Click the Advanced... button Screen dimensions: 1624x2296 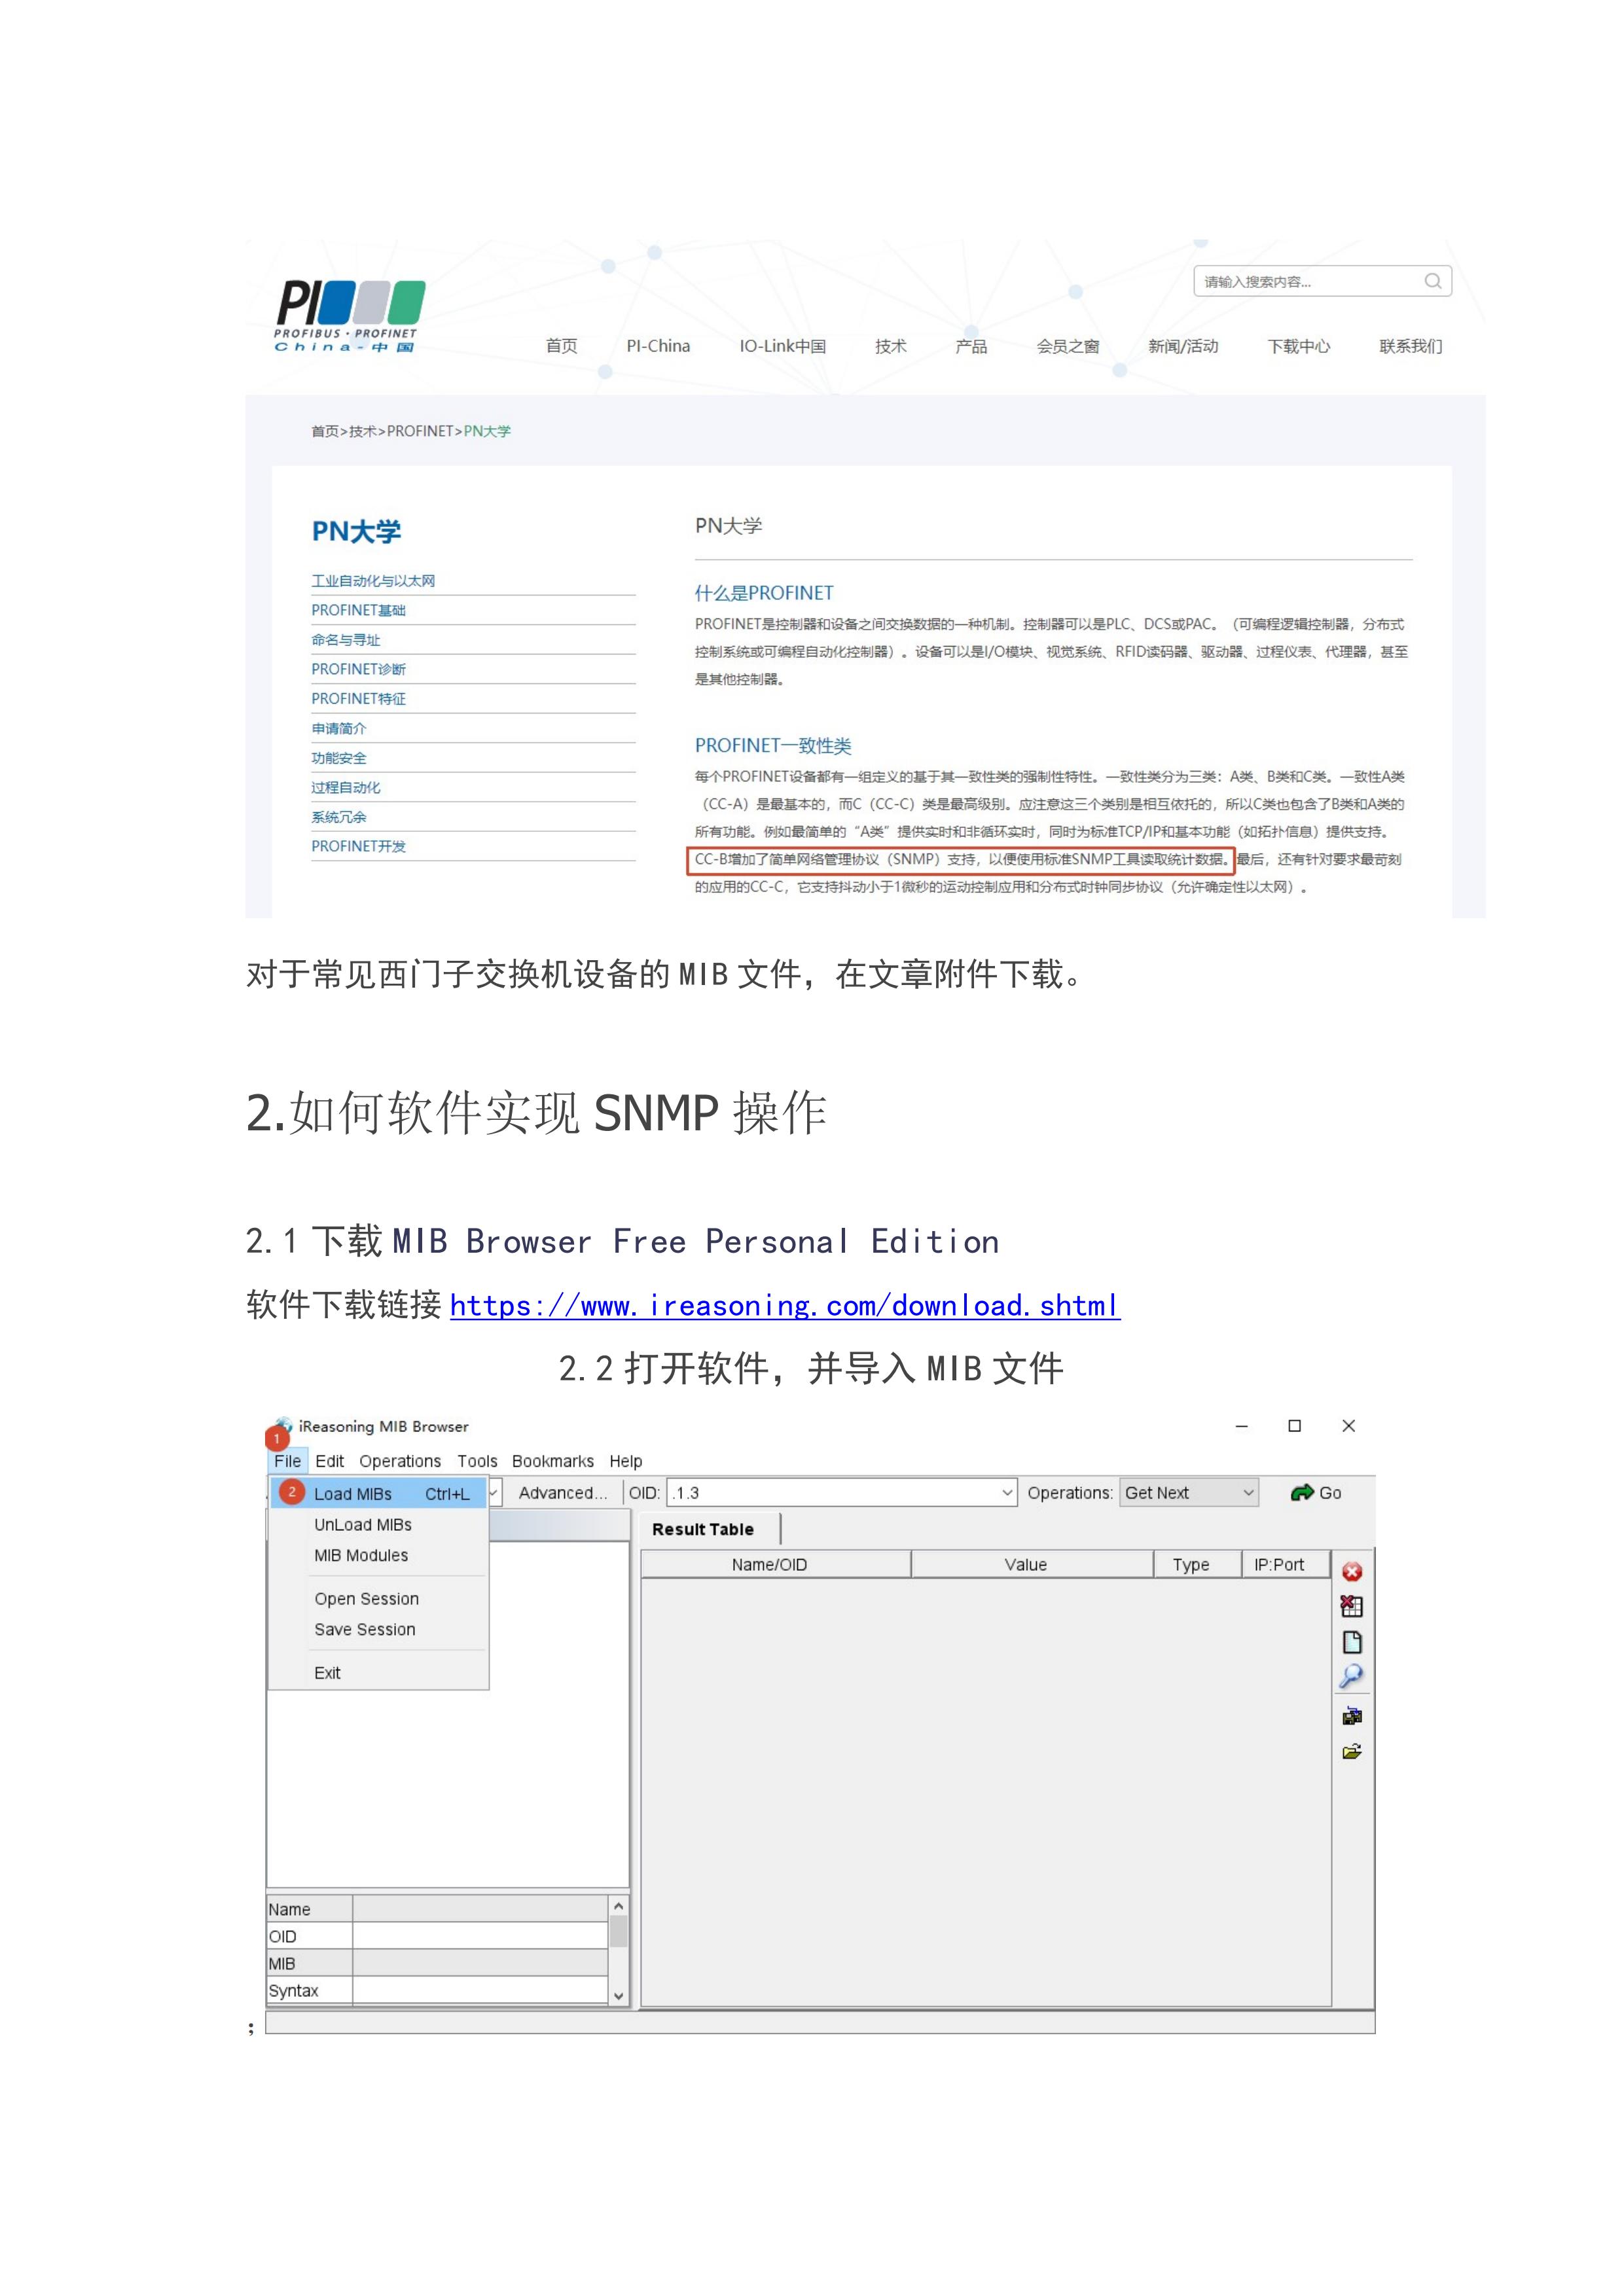pyautogui.click(x=562, y=1493)
